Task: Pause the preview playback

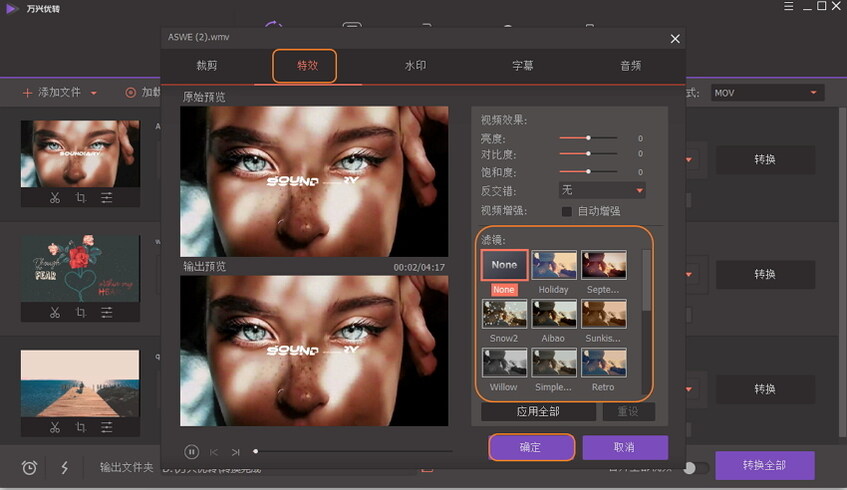Action: click(191, 452)
